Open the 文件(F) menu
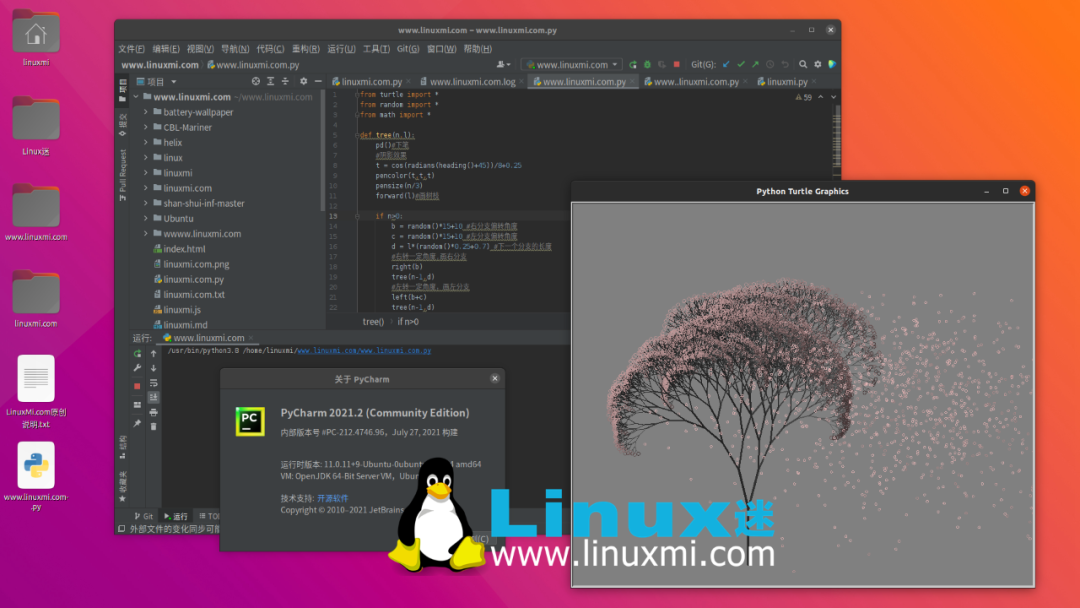This screenshot has height=608, width=1080. pyautogui.click(x=131, y=49)
